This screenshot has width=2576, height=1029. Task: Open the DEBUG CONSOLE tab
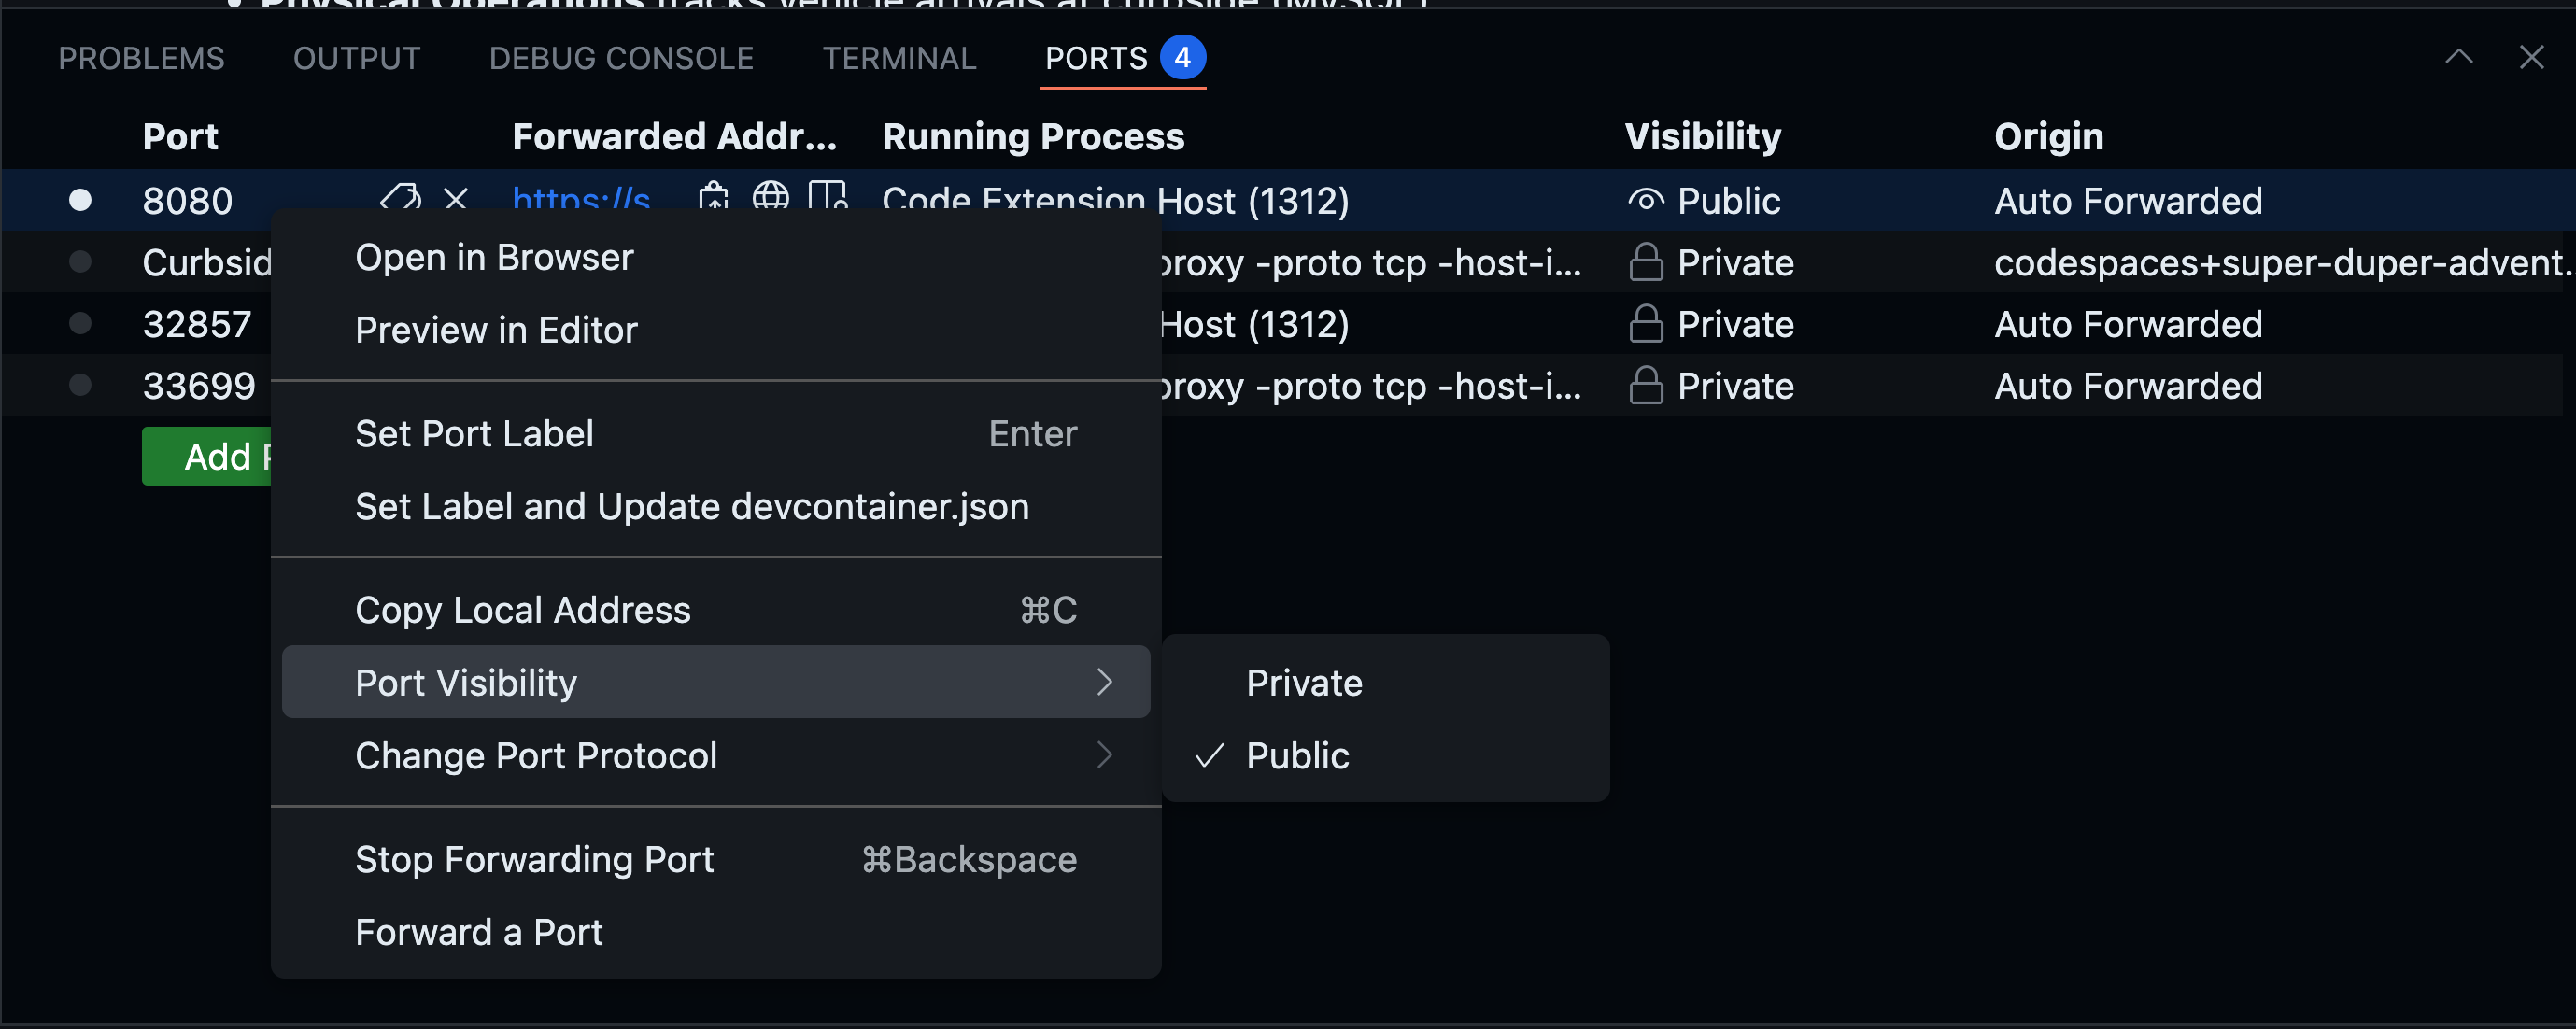621,58
